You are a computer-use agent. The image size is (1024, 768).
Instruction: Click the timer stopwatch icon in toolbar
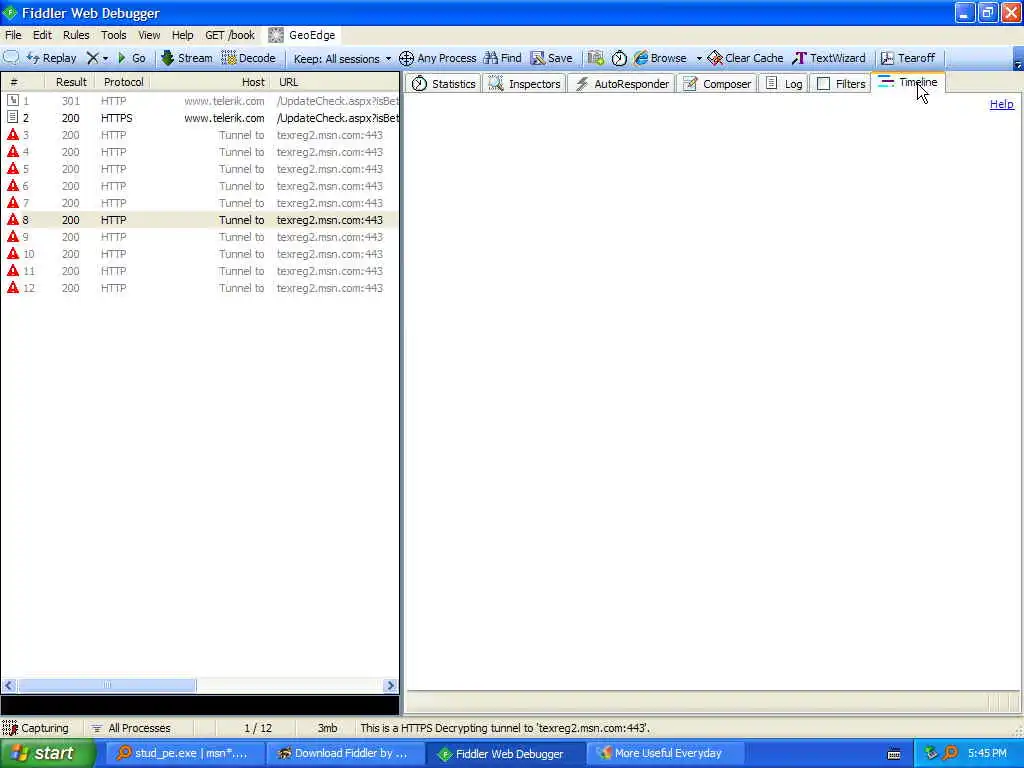coord(619,58)
